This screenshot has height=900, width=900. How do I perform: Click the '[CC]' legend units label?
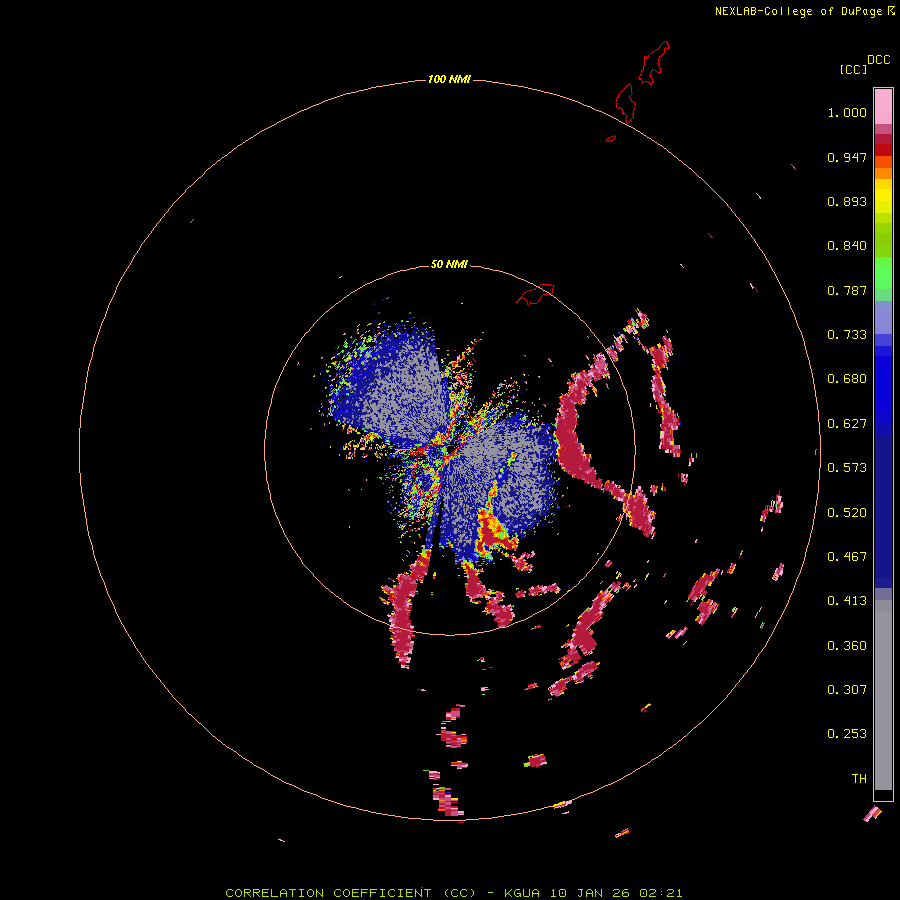[x=853, y=69]
